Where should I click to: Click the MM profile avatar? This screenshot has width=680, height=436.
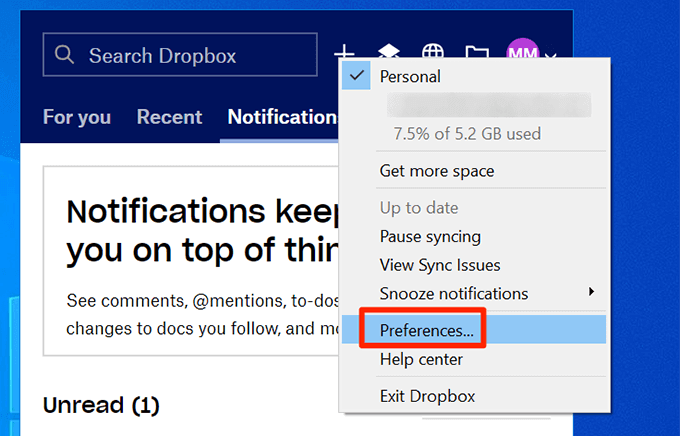522,54
